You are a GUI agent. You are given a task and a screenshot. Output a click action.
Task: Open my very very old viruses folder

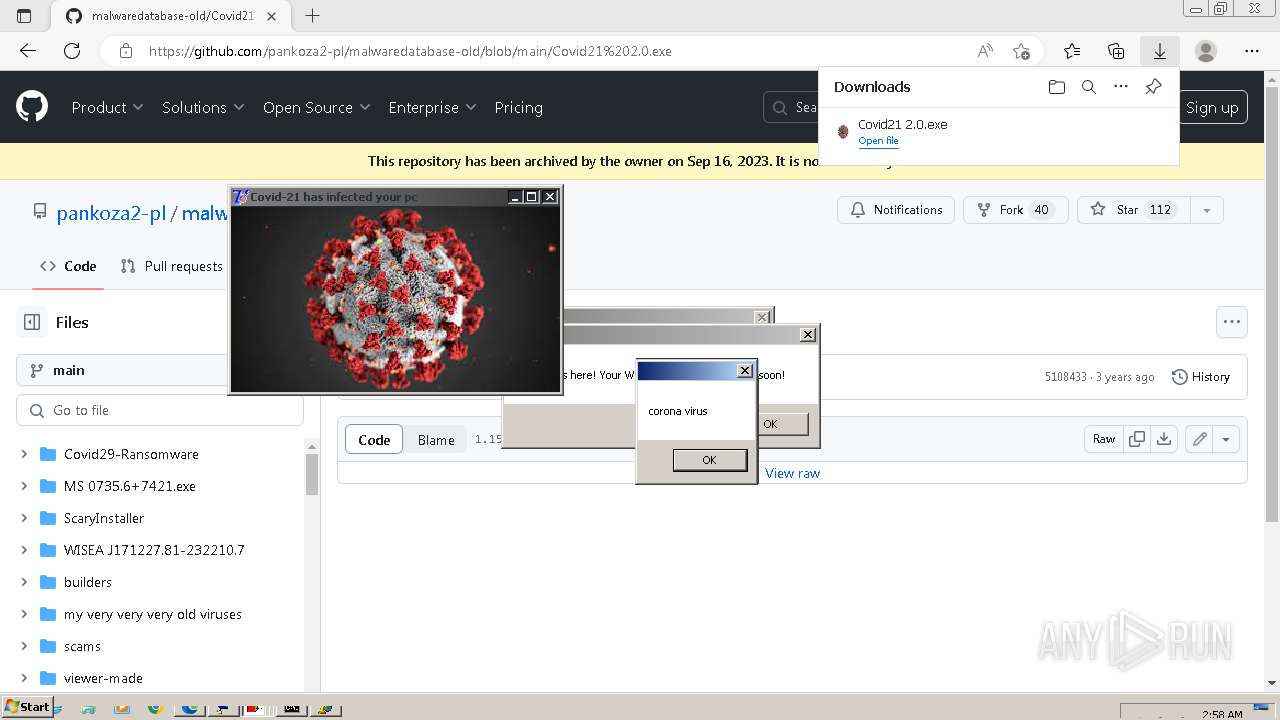coord(153,614)
